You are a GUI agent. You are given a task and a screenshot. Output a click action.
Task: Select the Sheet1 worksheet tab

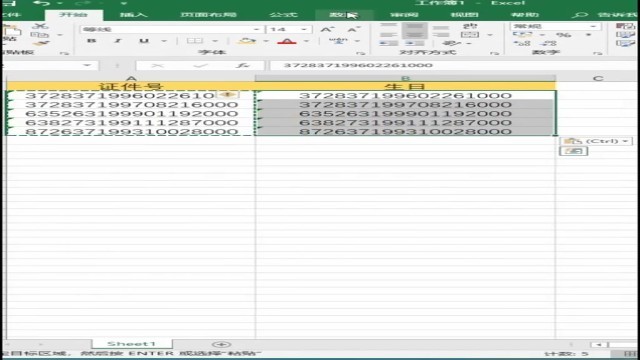pos(132,344)
